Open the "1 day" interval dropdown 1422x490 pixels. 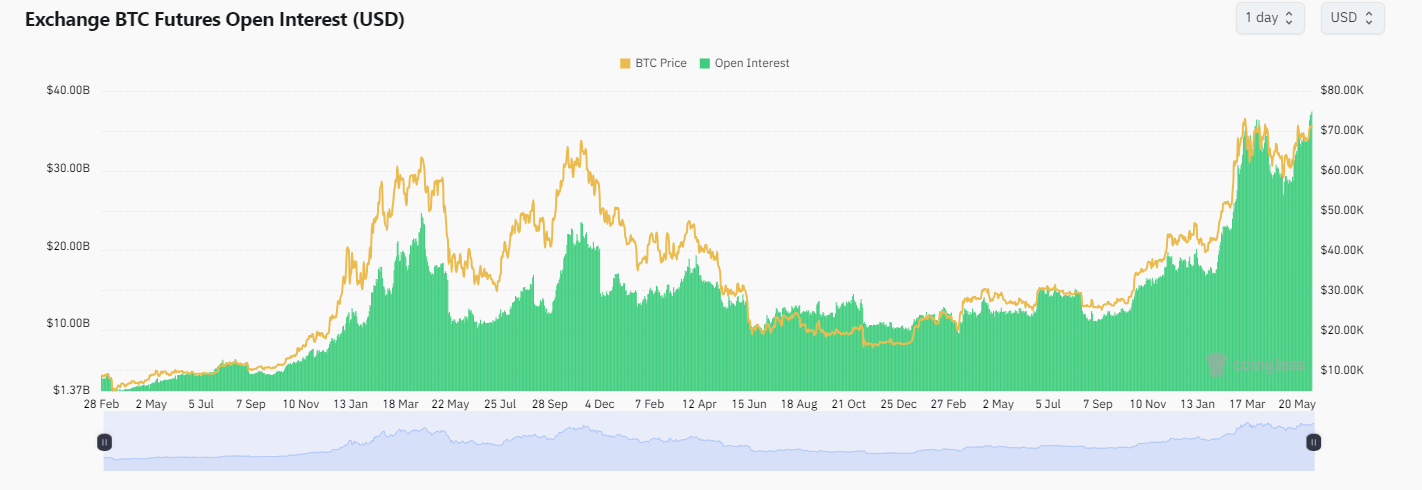(x=1269, y=18)
